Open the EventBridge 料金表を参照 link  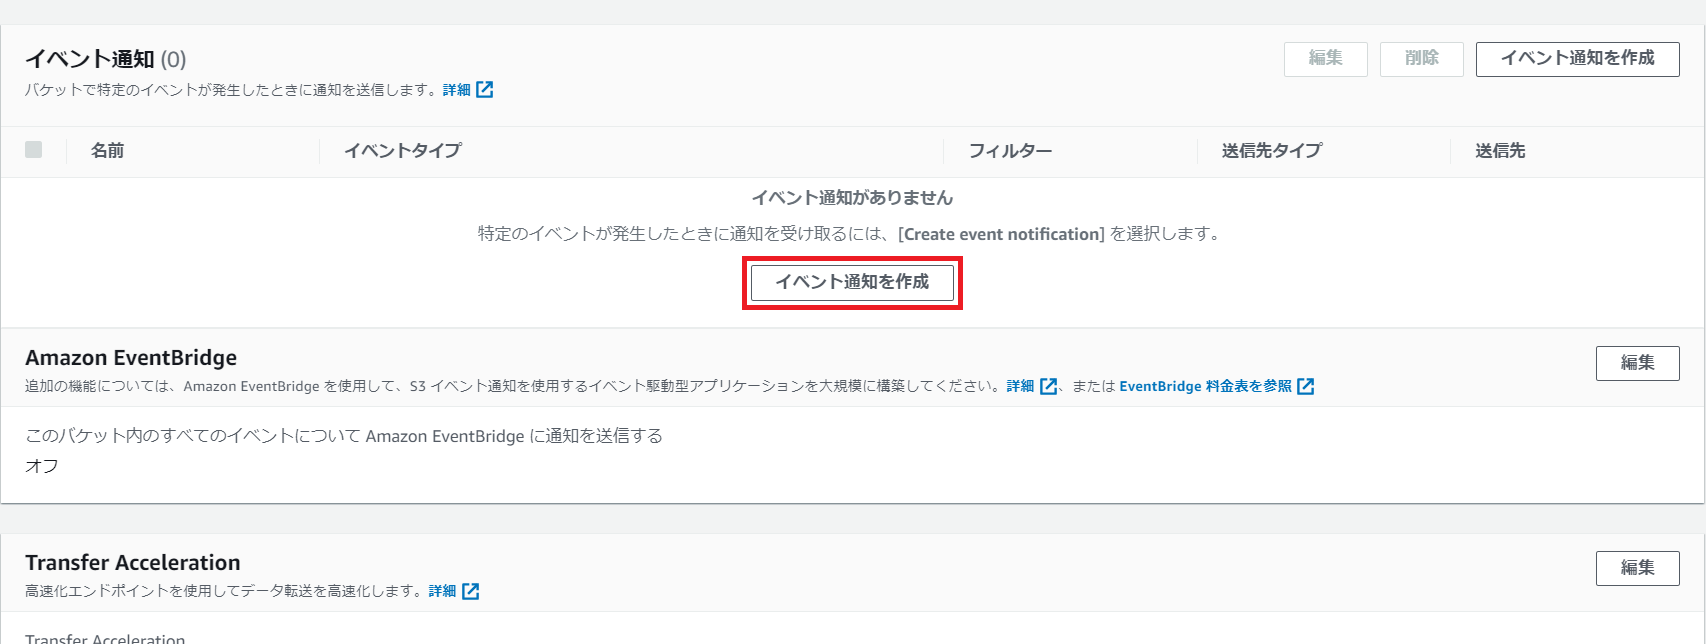tap(1205, 386)
